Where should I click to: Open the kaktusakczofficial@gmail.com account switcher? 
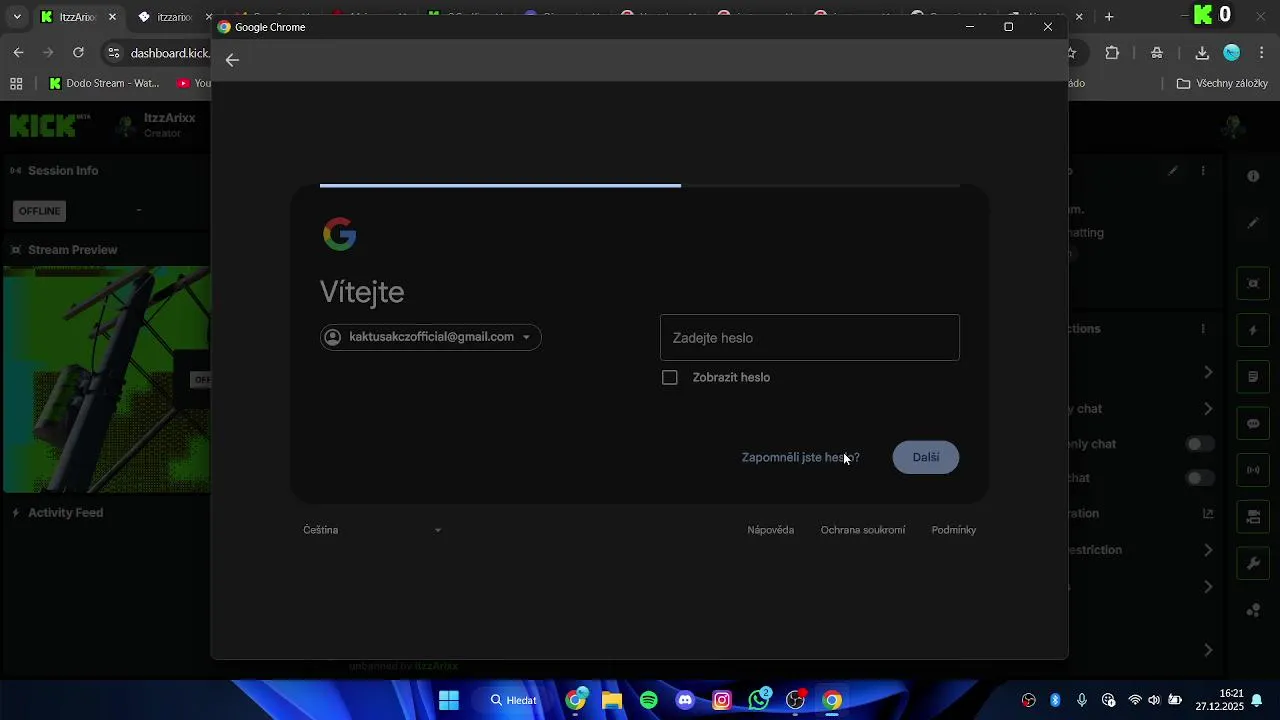coord(430,337)
